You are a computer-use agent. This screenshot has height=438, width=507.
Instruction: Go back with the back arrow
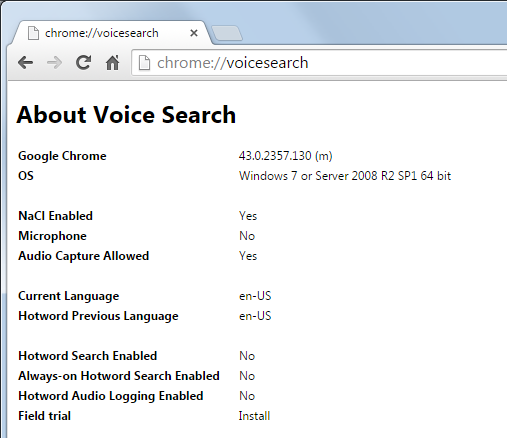[x=26, y=62]
